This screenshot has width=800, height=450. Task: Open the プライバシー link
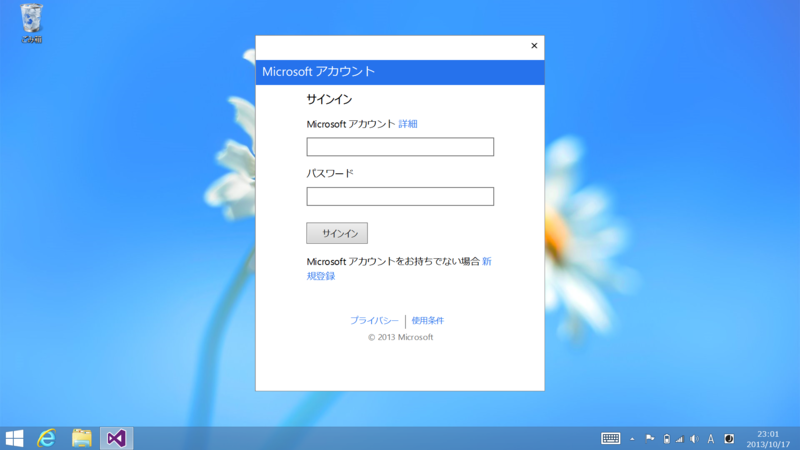[374, 320]
